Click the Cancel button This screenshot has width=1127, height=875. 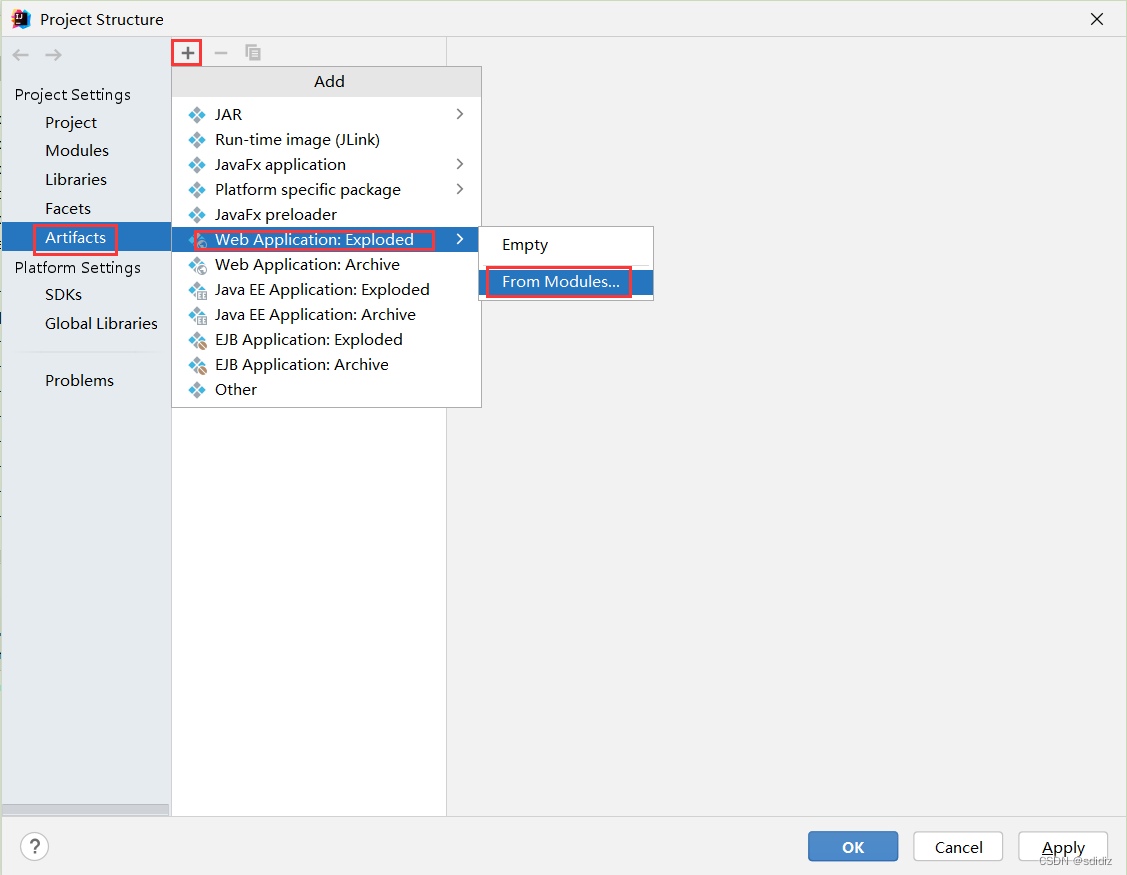(958, 846)
